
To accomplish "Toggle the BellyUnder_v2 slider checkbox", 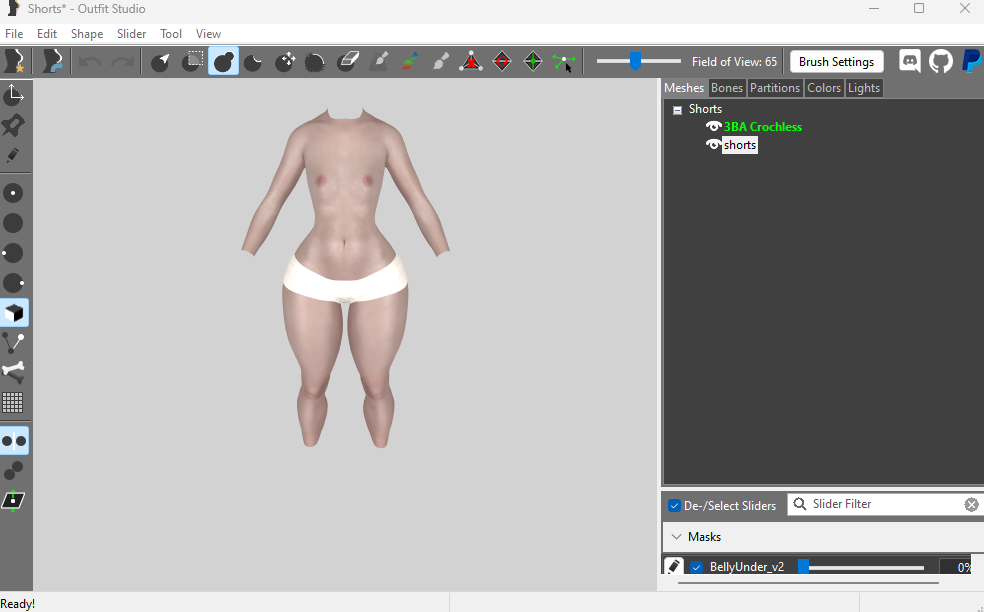I will coord(696,567).
